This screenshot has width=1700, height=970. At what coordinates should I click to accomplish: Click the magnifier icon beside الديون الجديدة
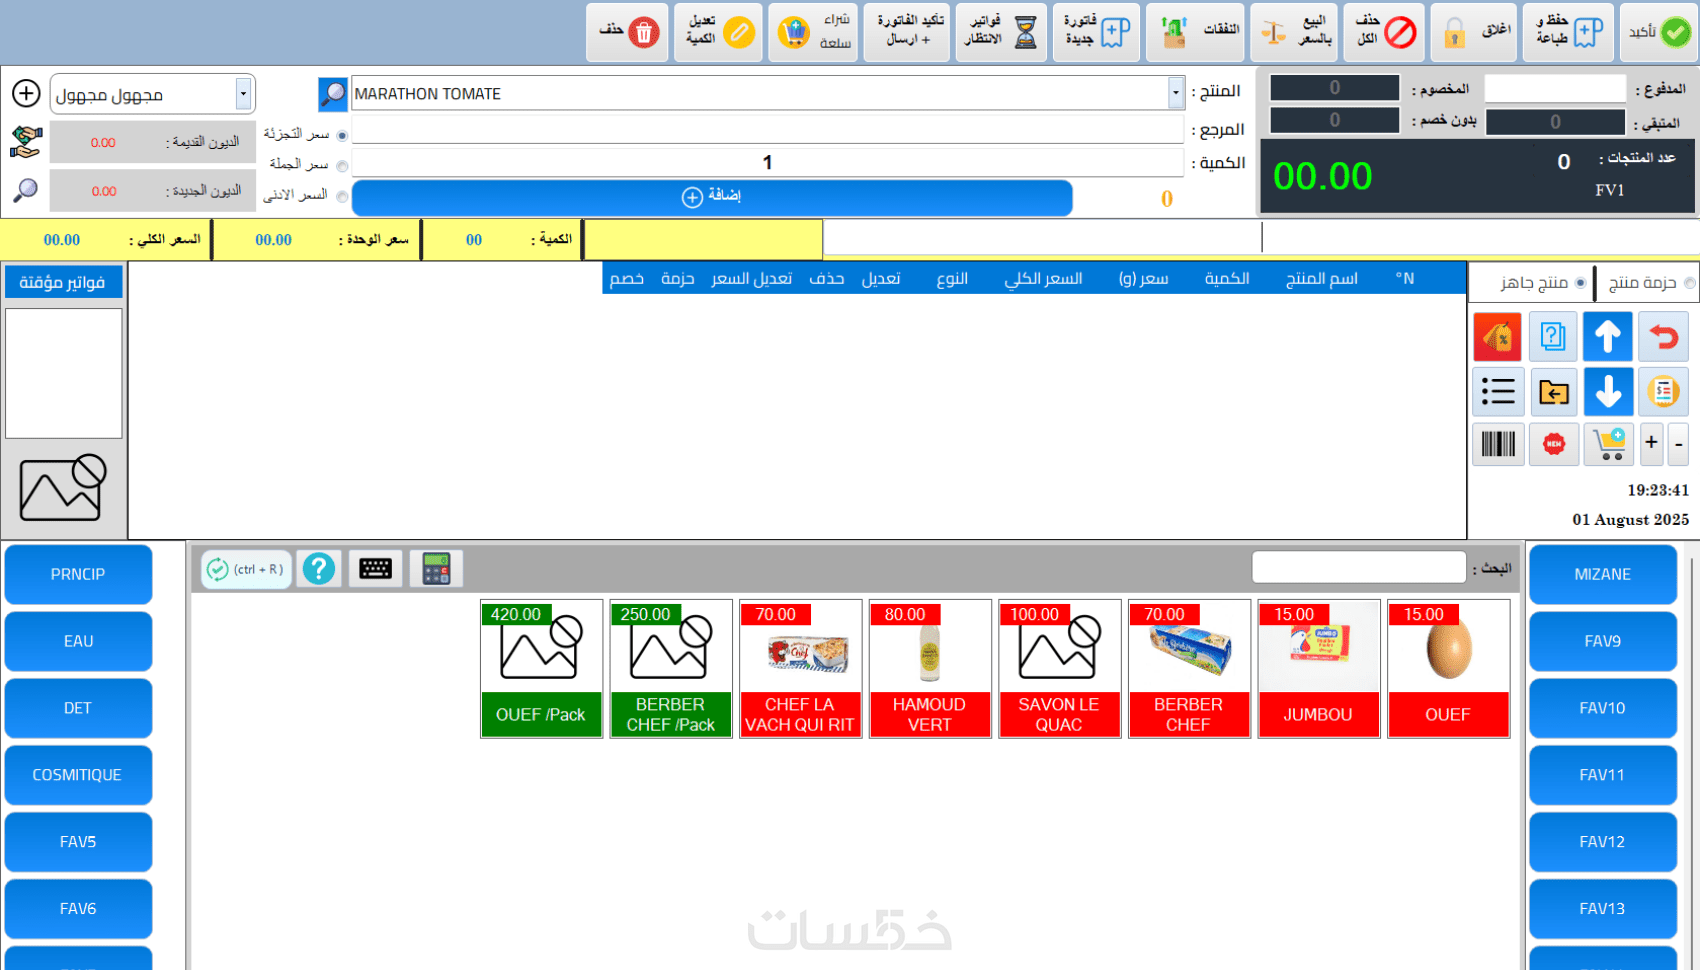pyautogui.click(x=26, y=190)
